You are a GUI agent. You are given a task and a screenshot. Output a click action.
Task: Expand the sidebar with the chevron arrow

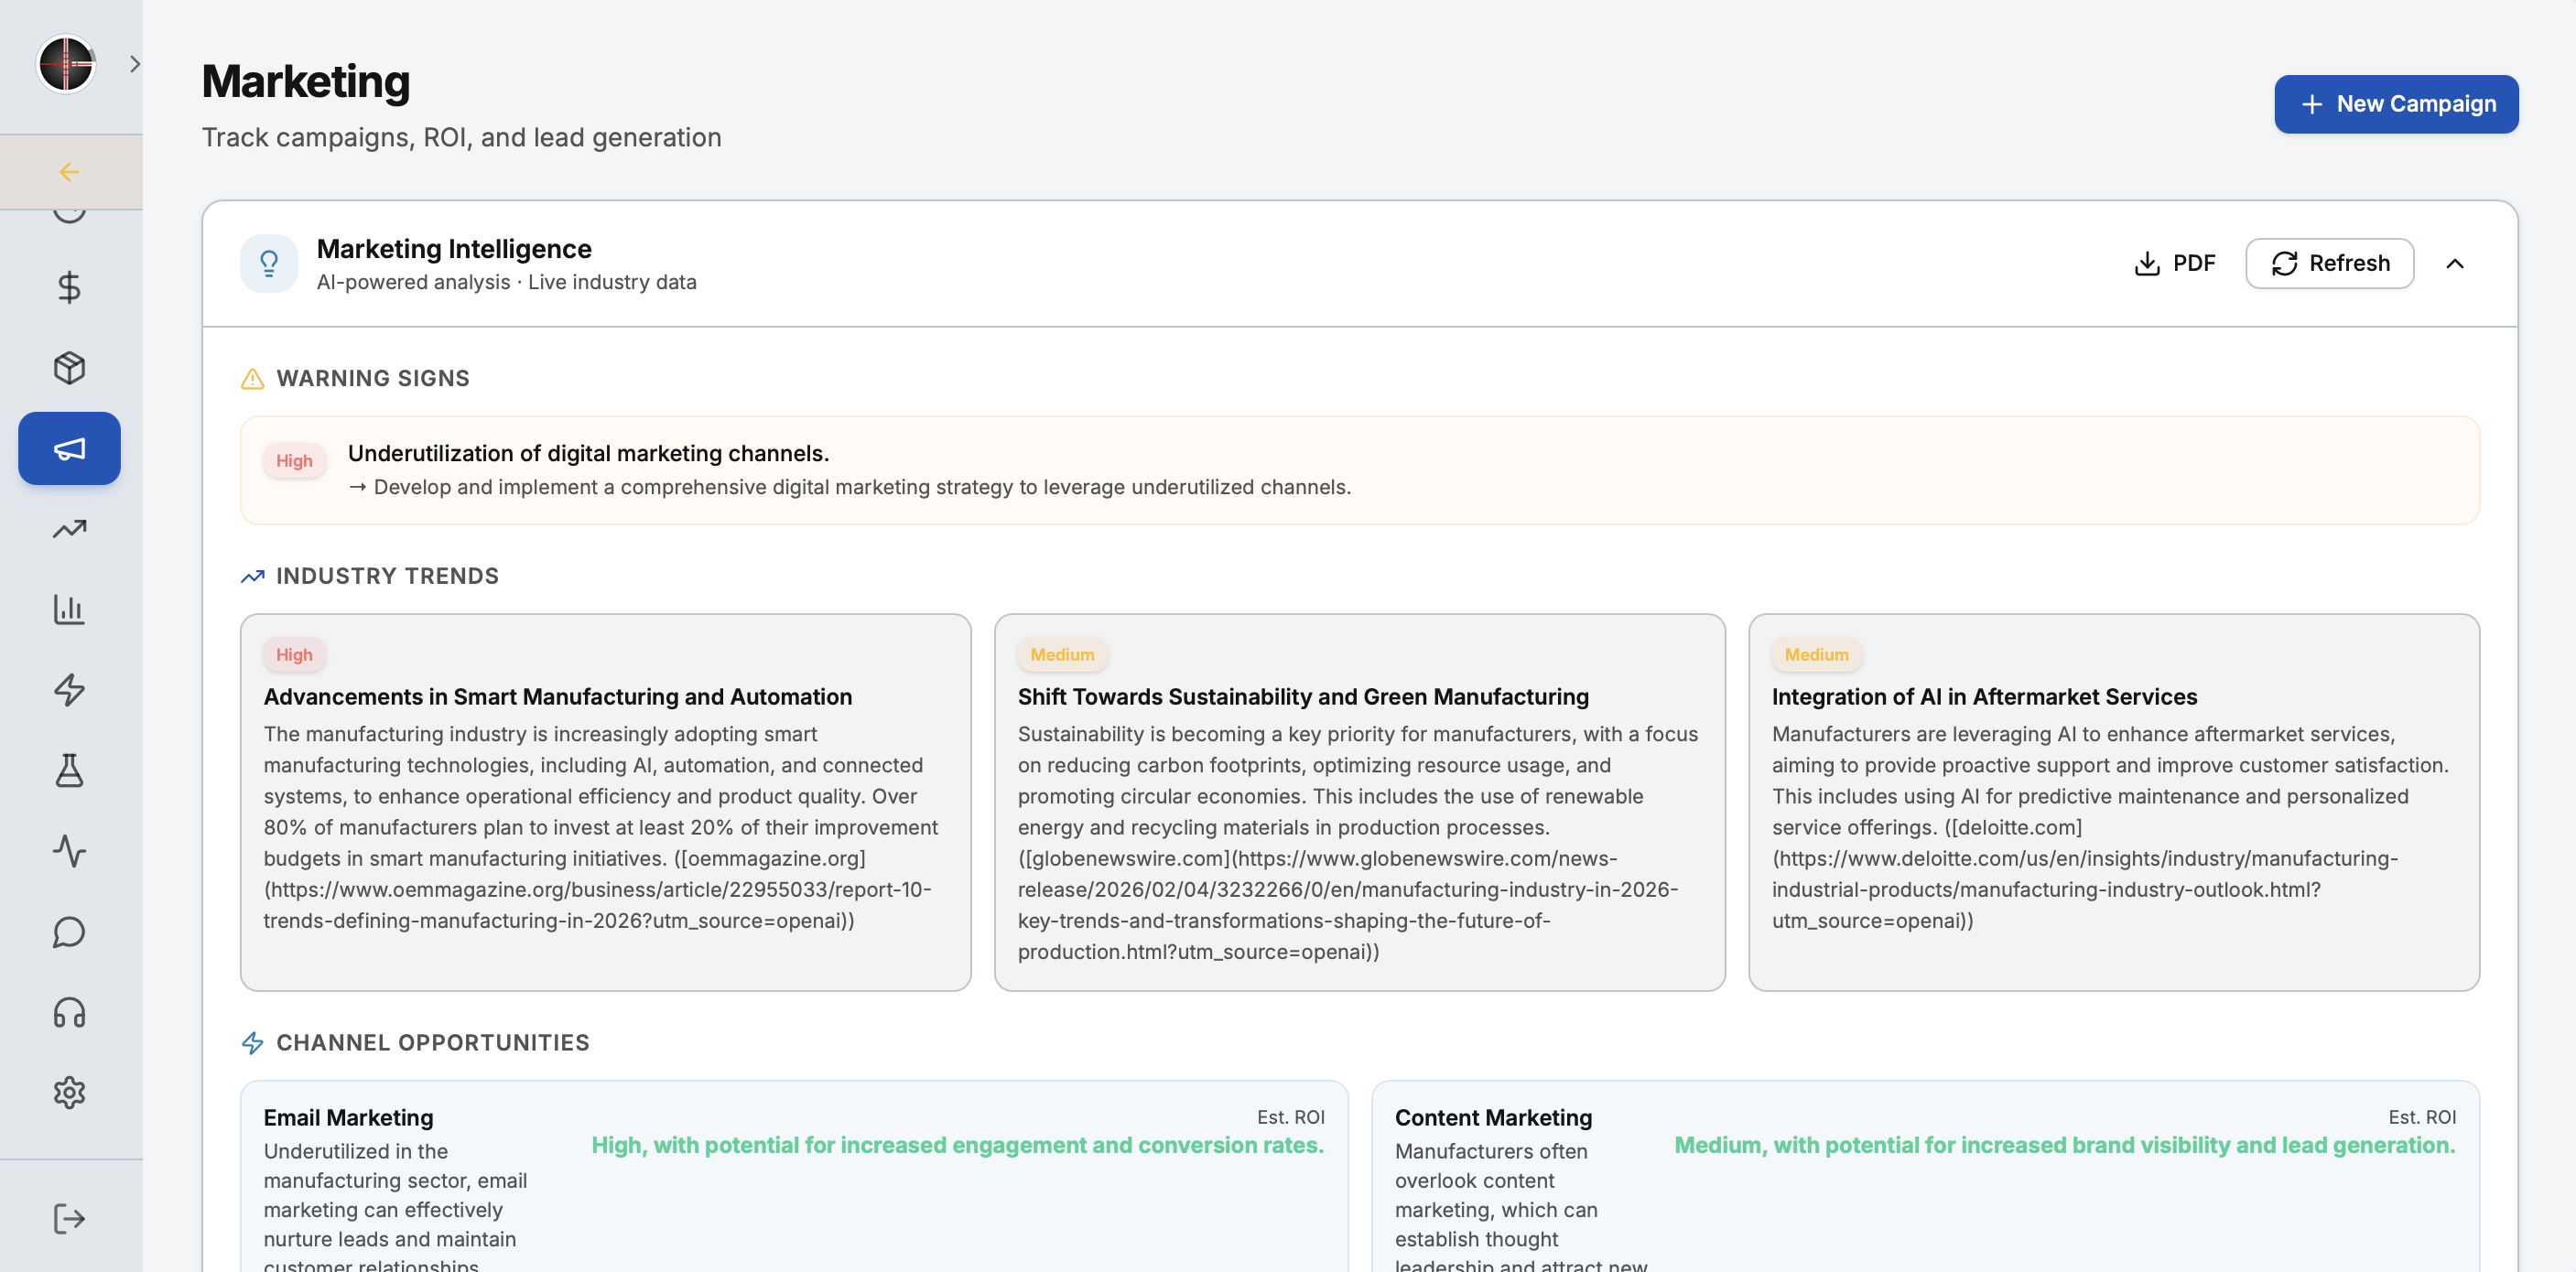click(x=135, y=64)
